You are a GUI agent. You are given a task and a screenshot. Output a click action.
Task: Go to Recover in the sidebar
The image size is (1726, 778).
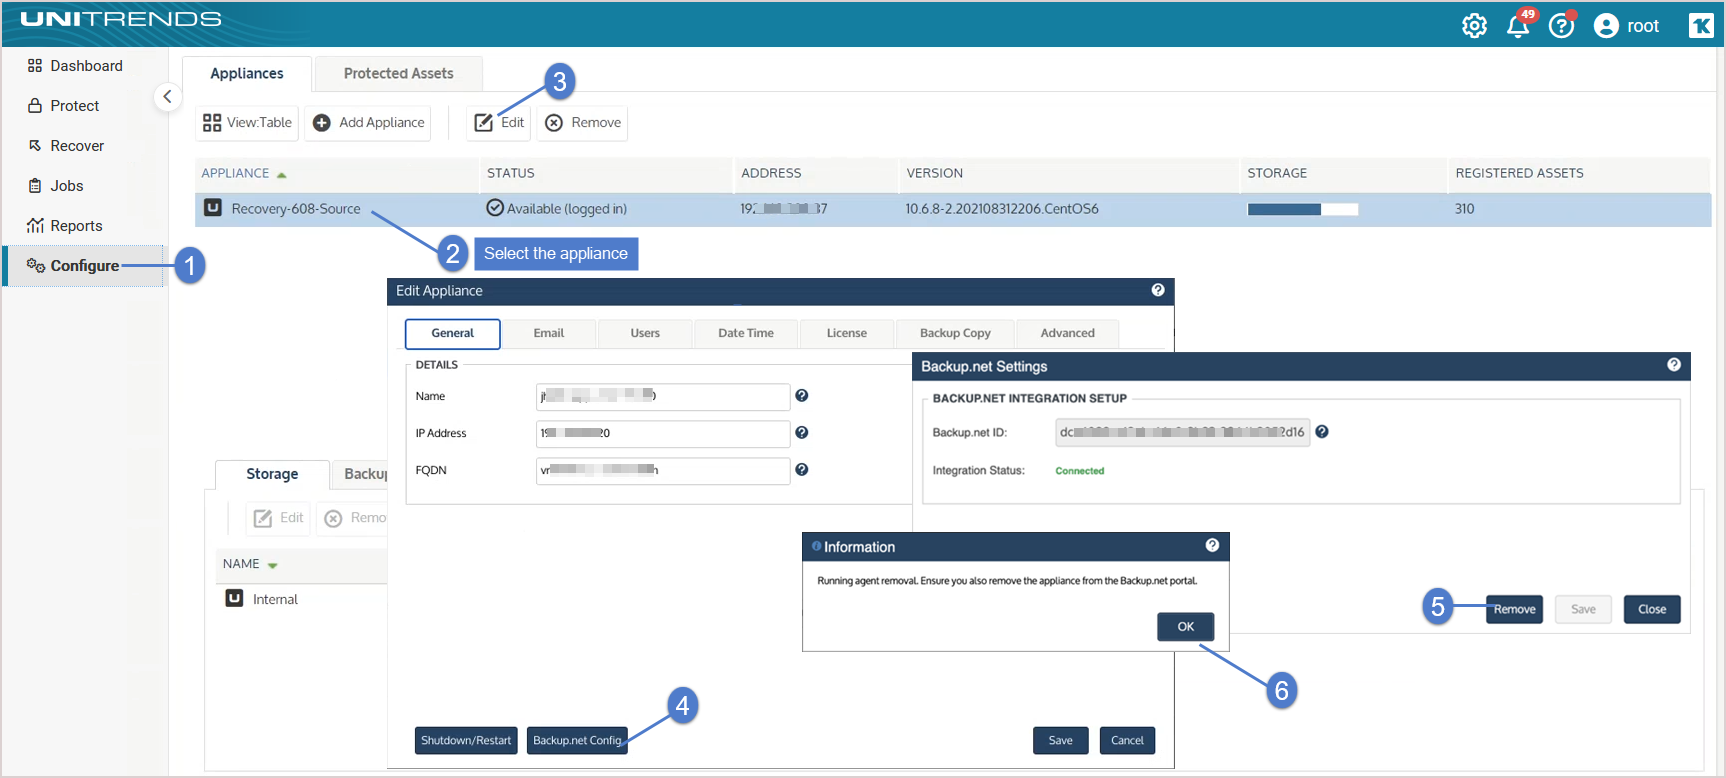coord(65,146)
